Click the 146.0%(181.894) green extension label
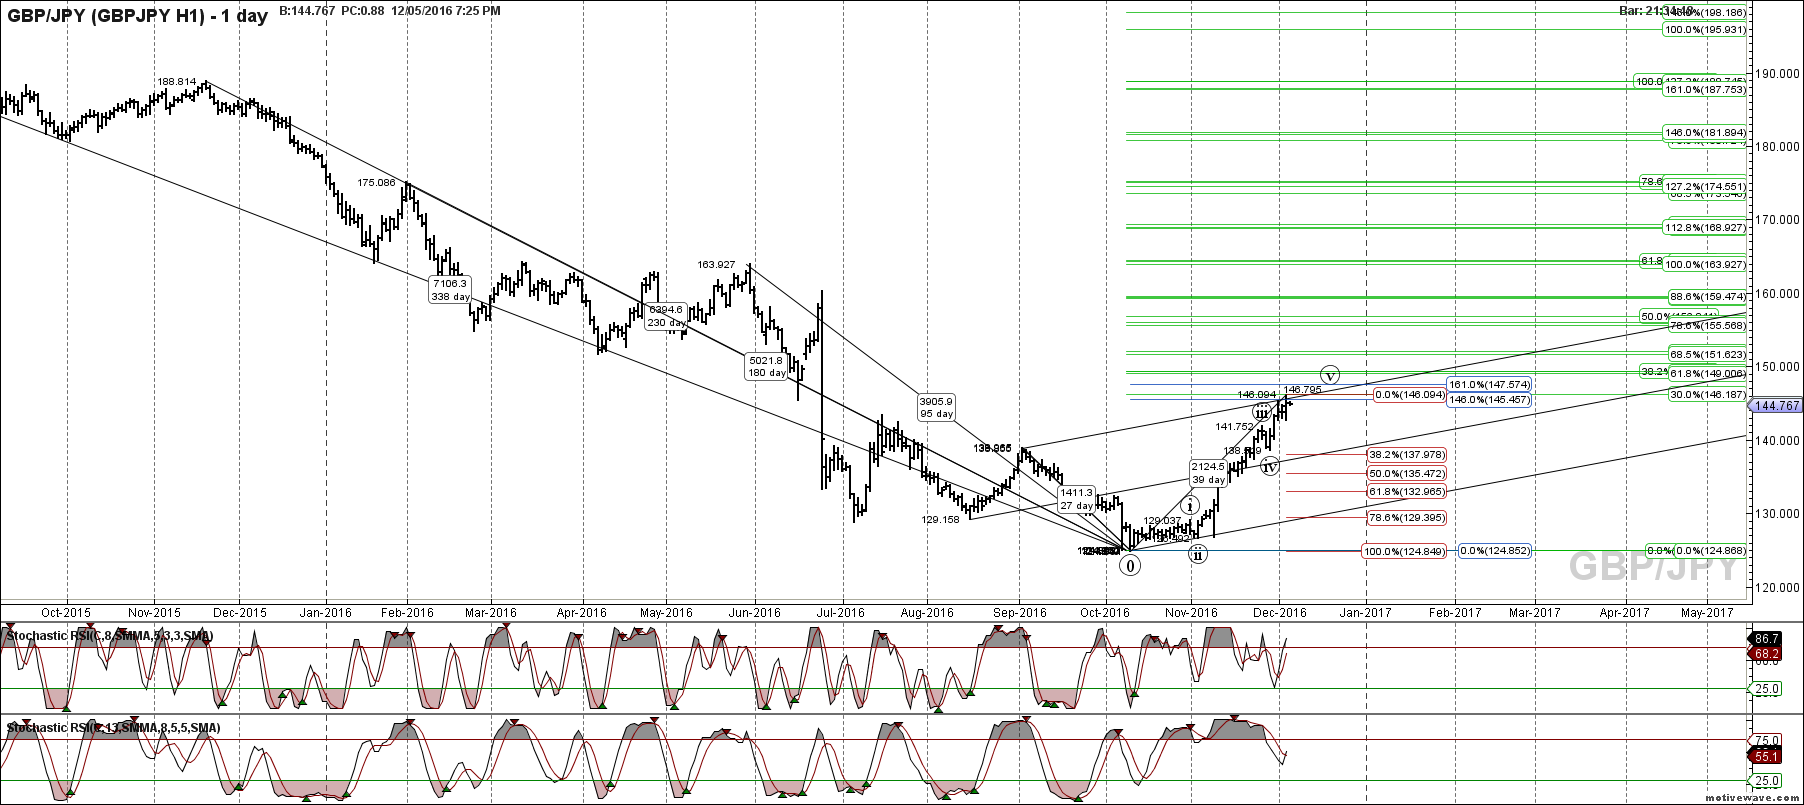Image resolution: width=1804 pixels, height=805 pixels. [x=1706, y=133]
